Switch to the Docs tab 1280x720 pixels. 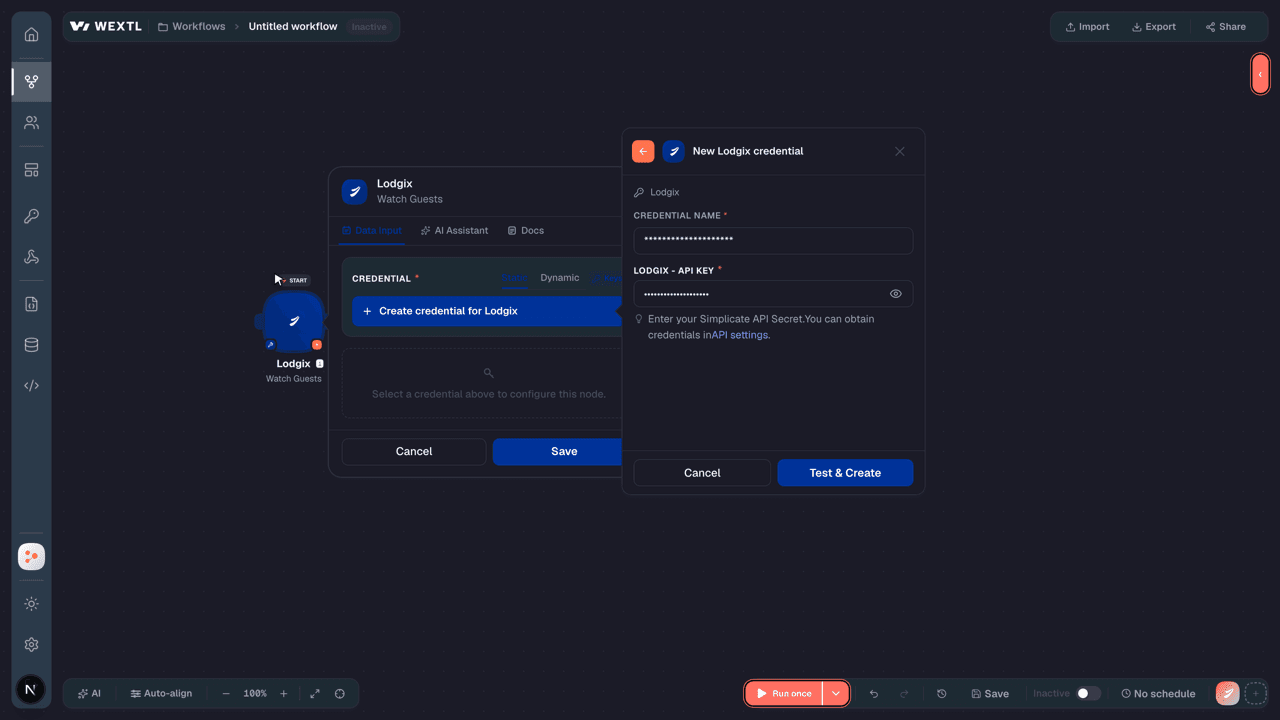pyautogui.click(x=526, y=230)
